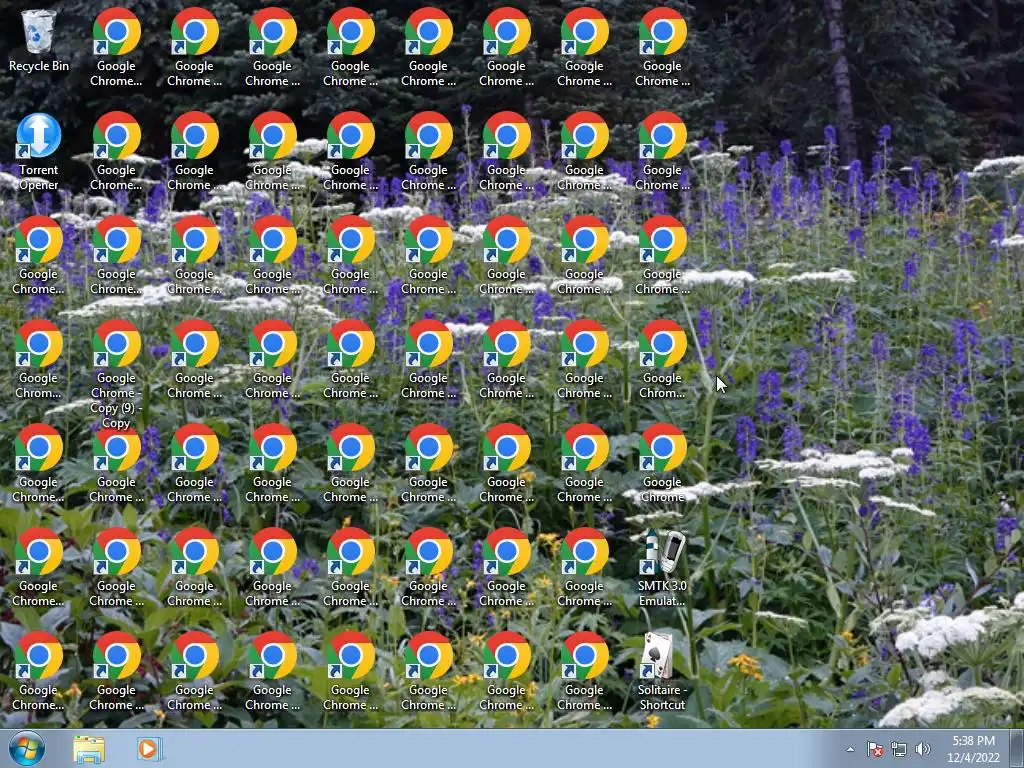This screenshot has width=1024, height=768.
Task: Select the Recycle Bin desktop icon
Action: [x=39, y=41]
